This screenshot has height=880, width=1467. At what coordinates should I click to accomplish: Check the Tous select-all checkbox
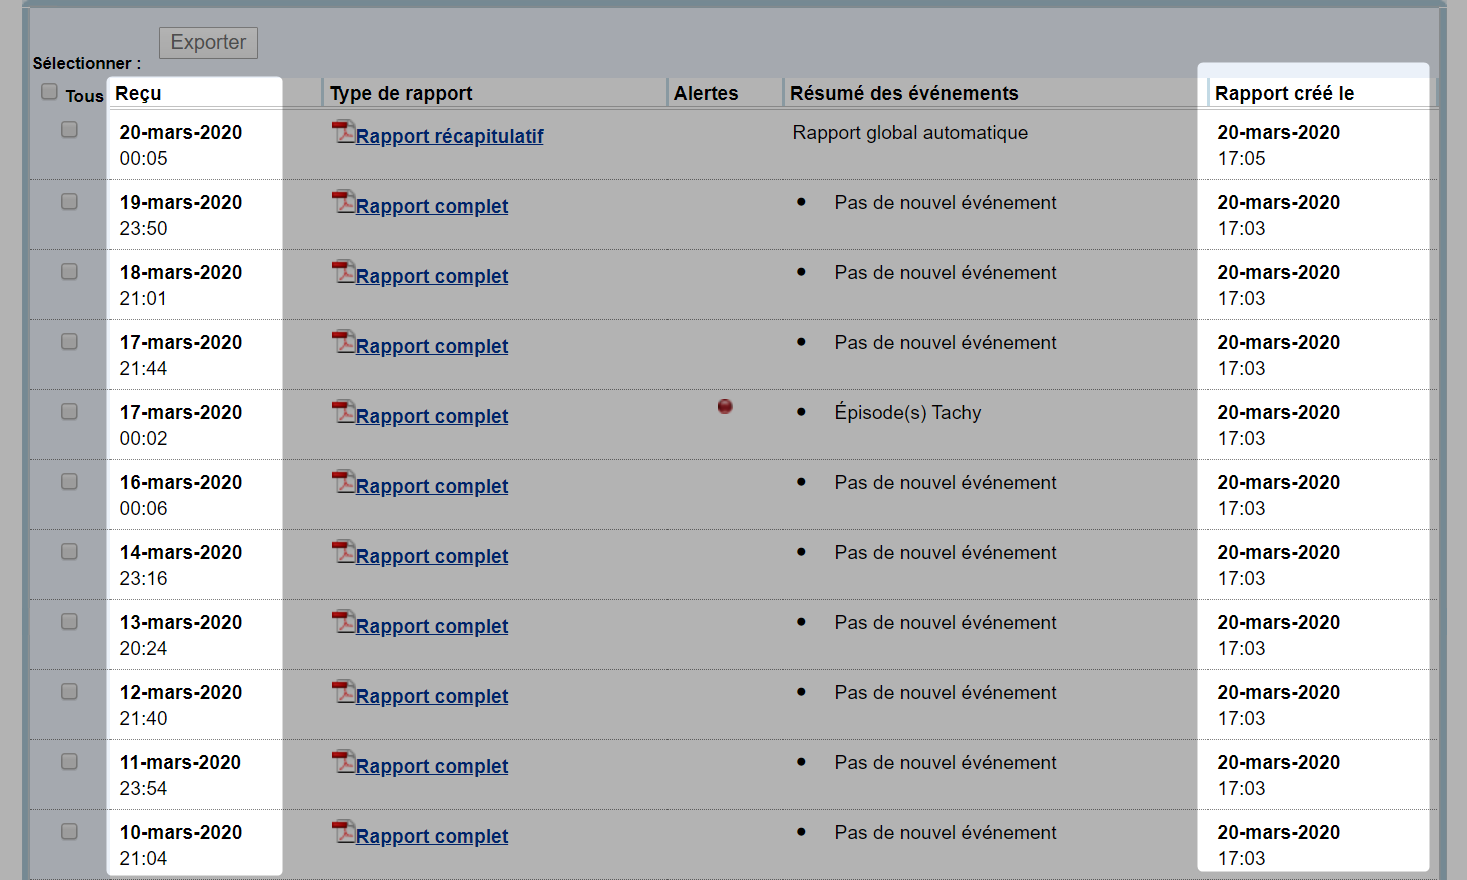pos(49,92)
